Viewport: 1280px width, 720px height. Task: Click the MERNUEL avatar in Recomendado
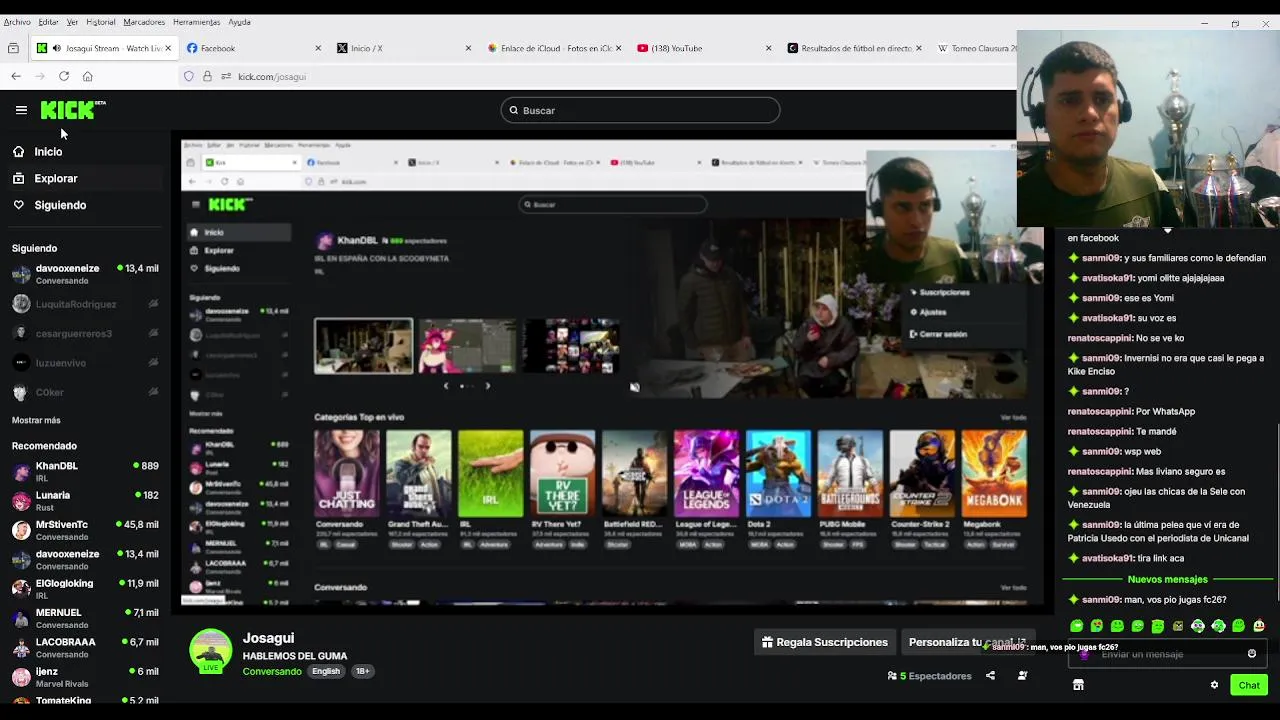21,618
